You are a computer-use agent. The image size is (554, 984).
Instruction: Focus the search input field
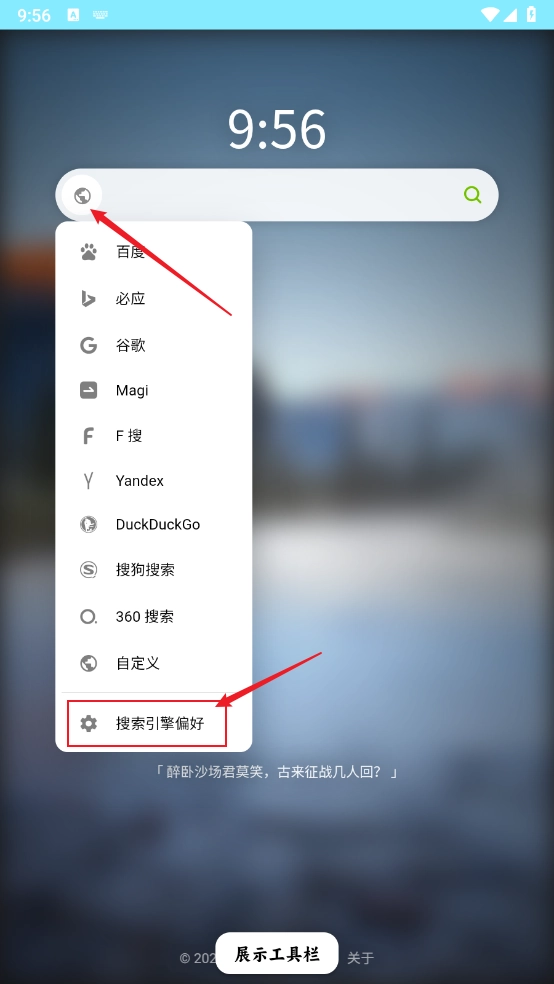pyautogui.click(x=277, y=195)
